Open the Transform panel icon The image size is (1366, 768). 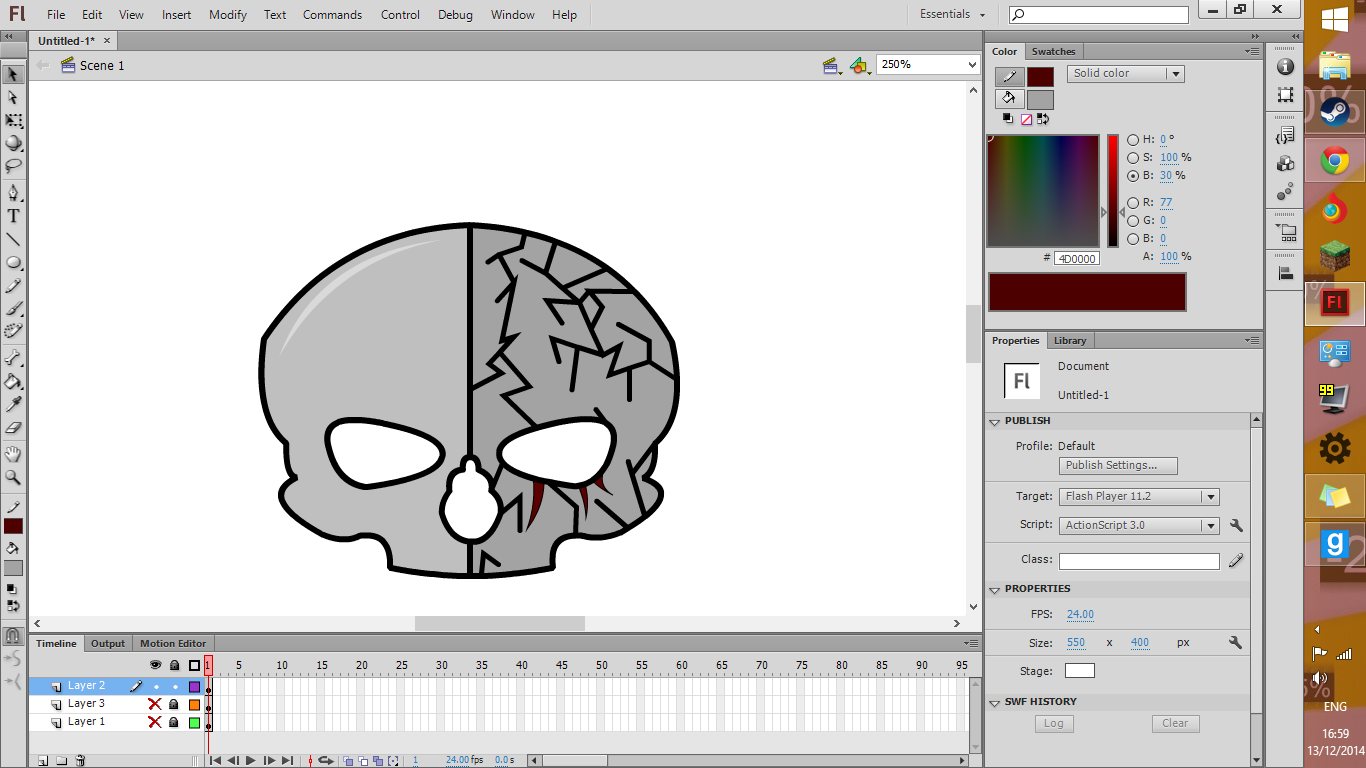[x=1285, y=95]
